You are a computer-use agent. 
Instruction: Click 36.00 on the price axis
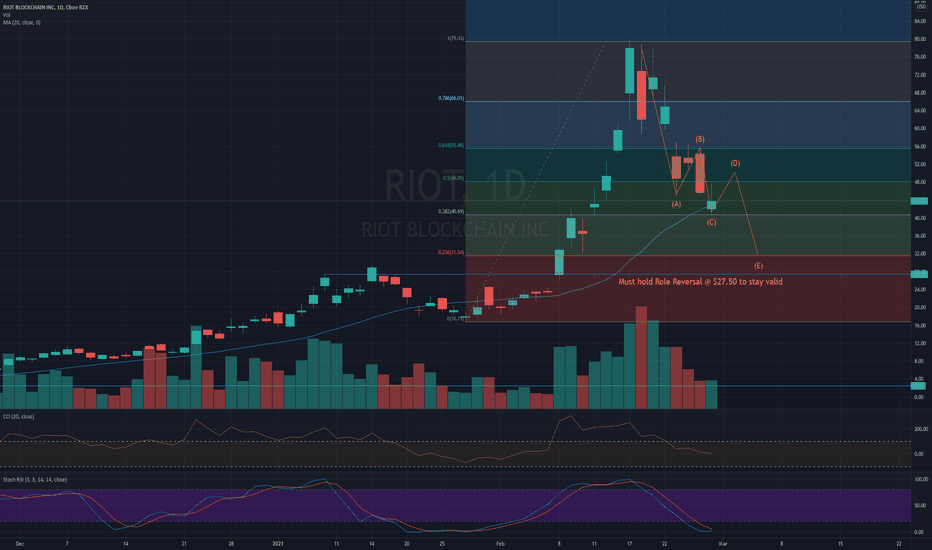920,236
